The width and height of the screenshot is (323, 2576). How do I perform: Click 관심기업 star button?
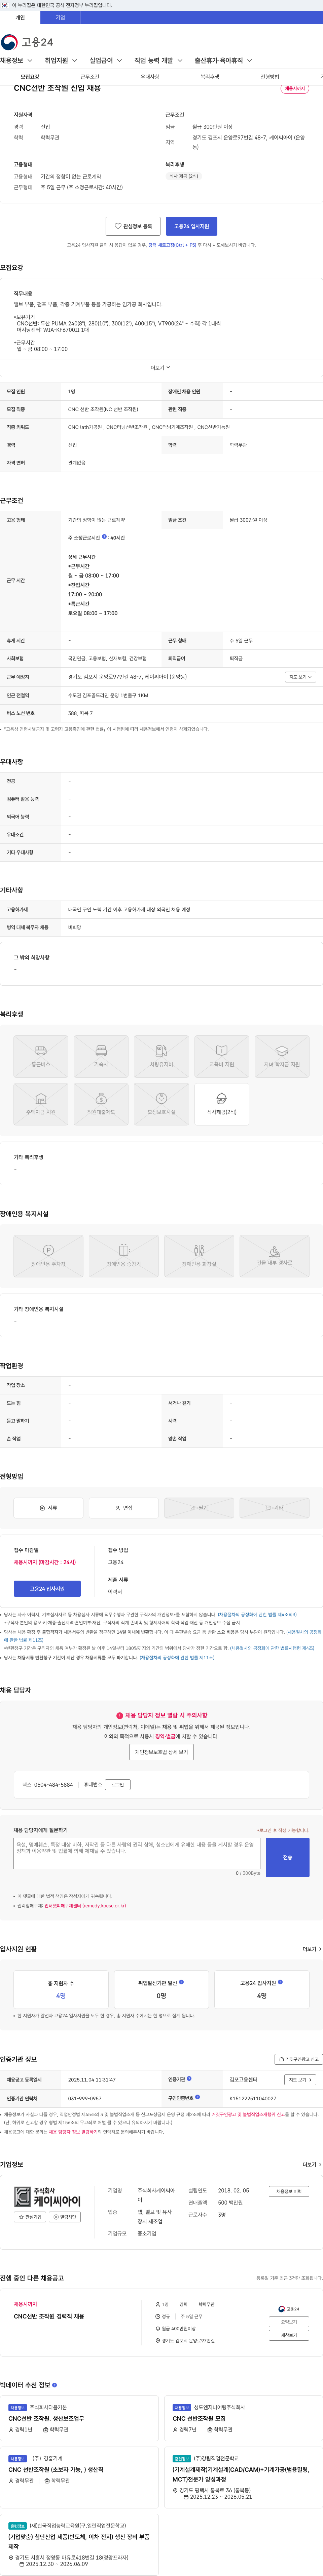[x=30, y=2217]
